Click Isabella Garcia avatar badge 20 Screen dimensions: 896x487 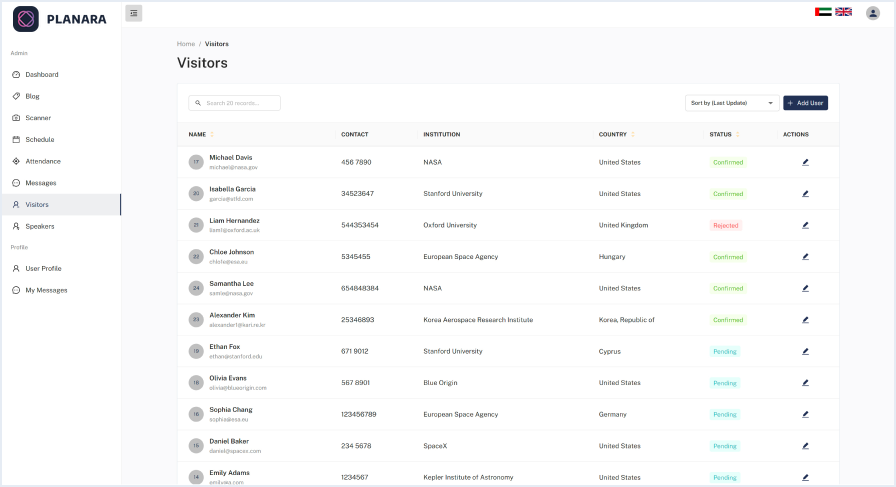point(196,194)
